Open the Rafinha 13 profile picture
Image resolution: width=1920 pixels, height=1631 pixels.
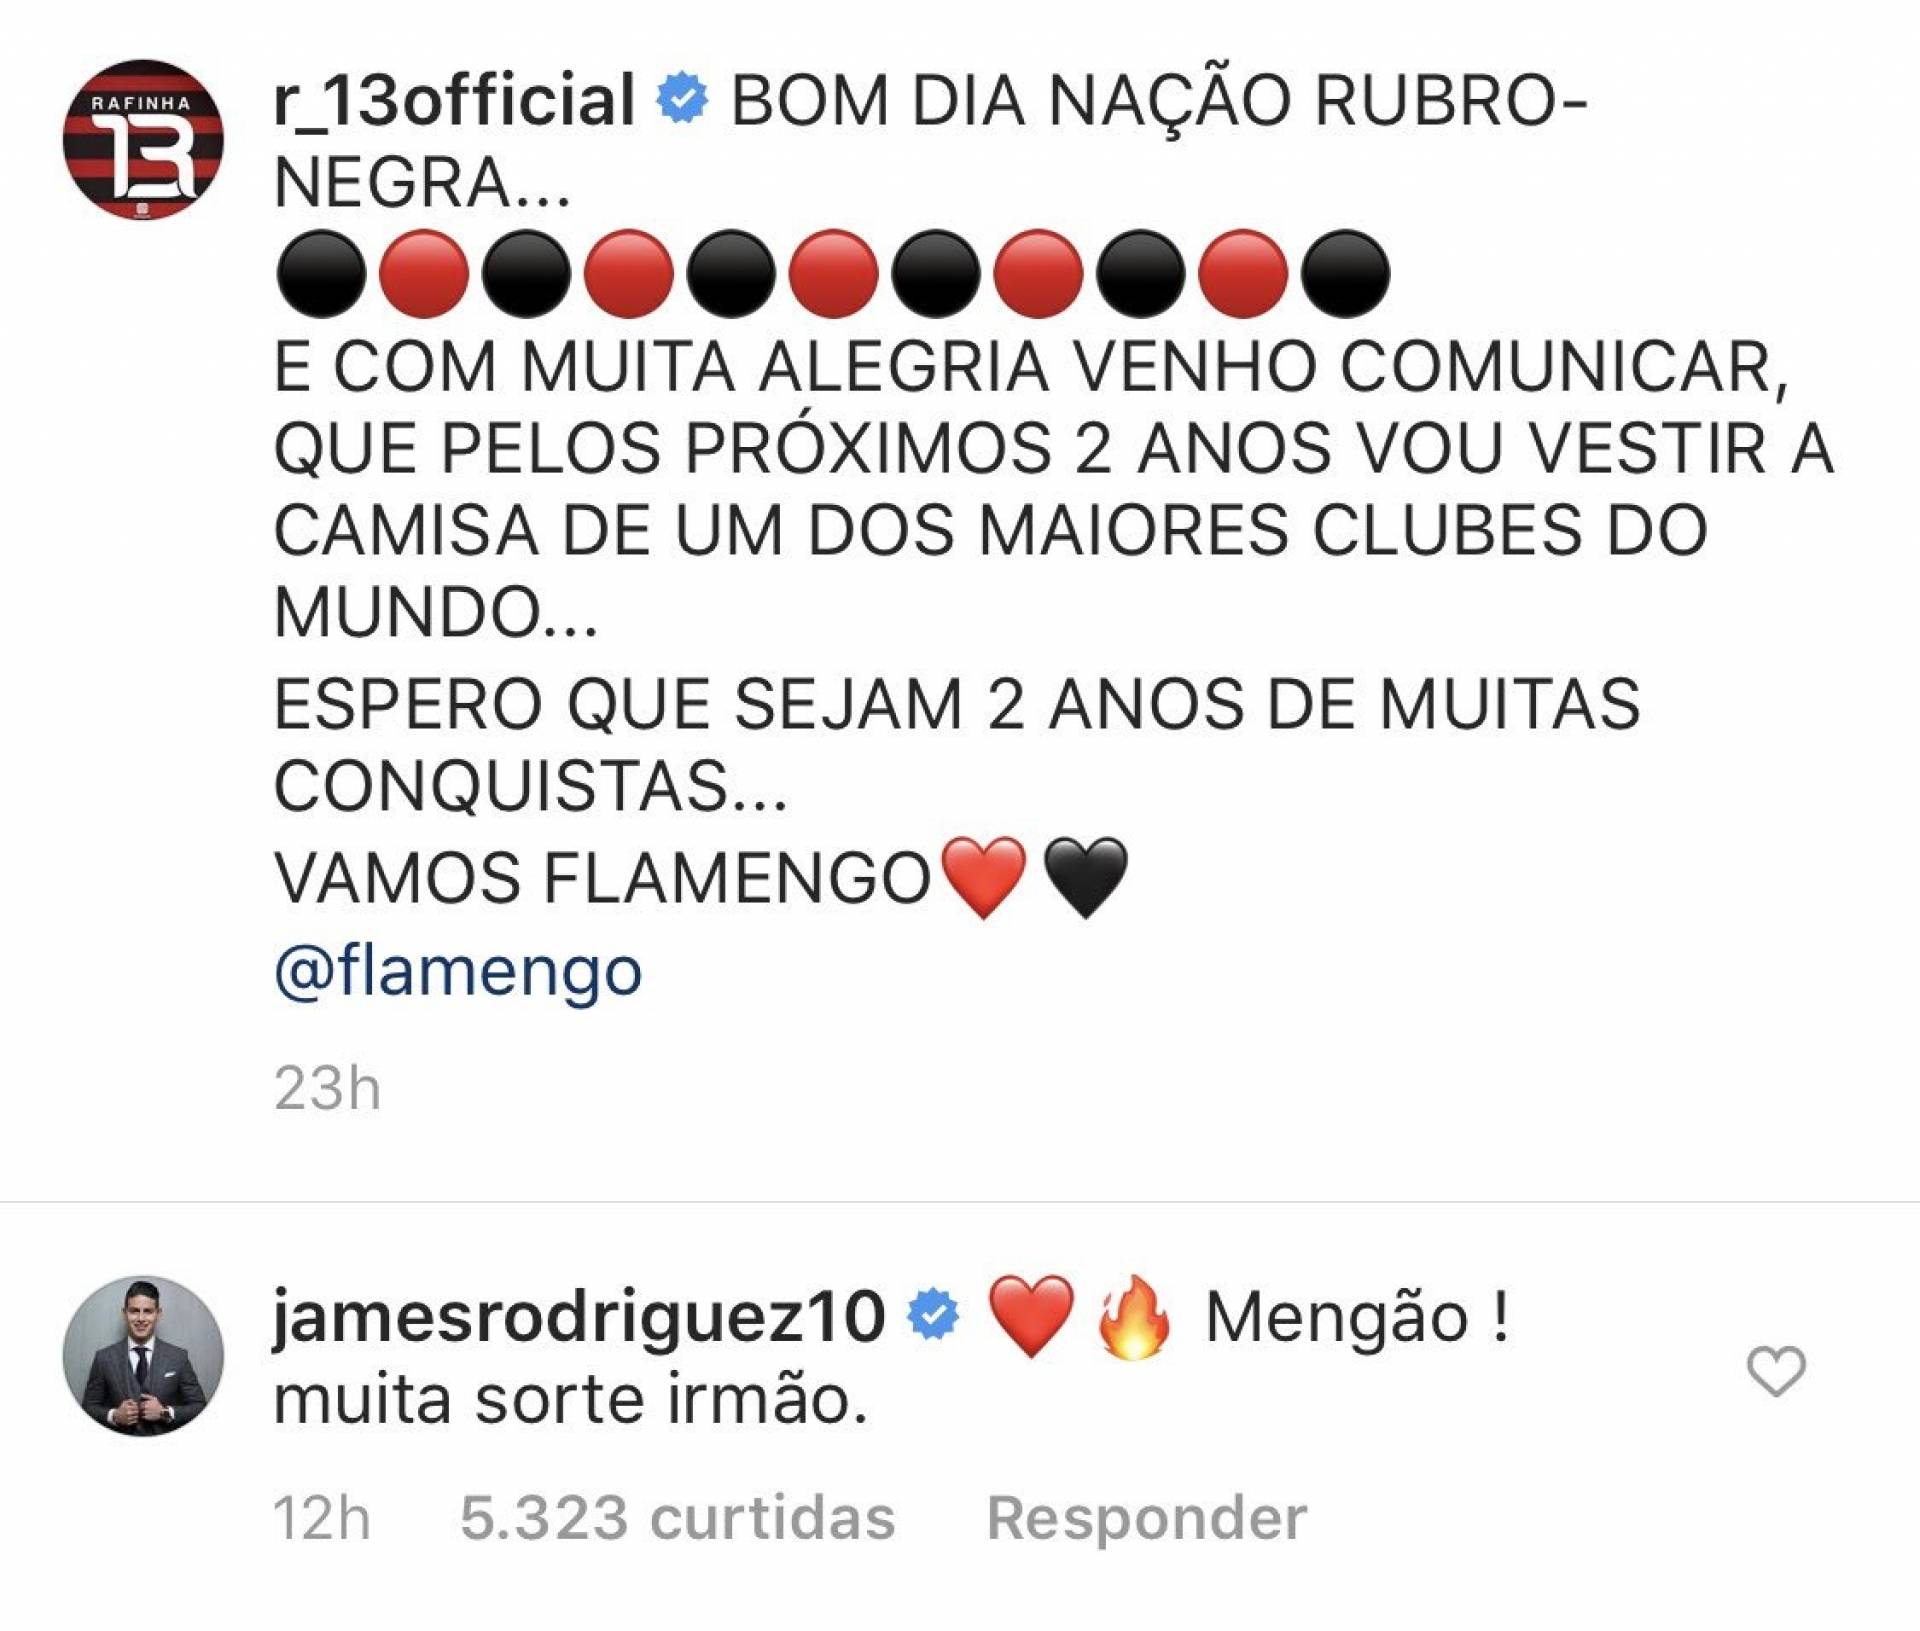coord(142,139)
